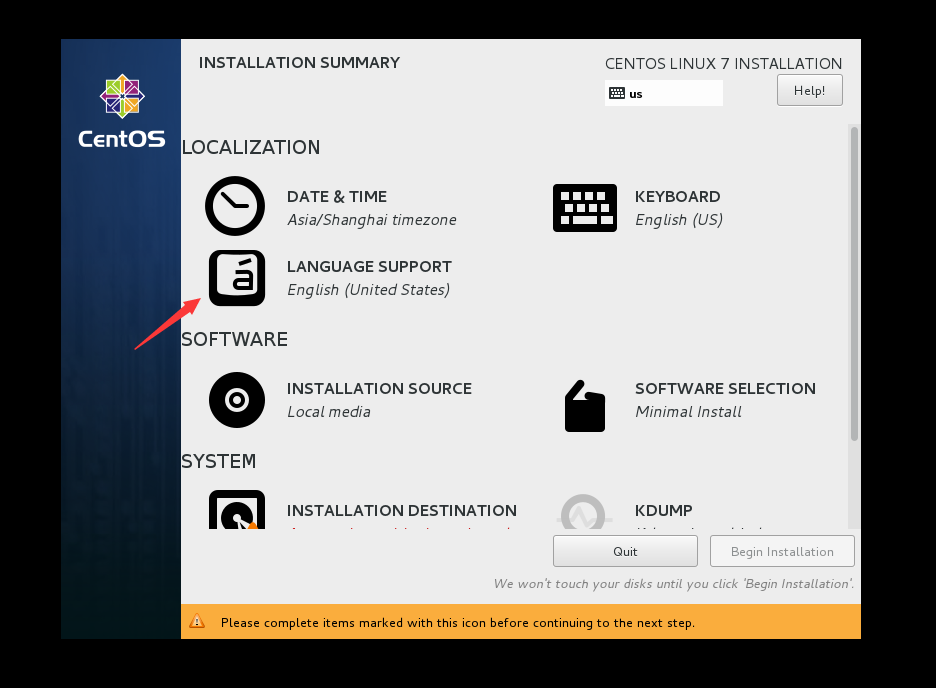
Task: Click the Keyboard layout icon
Action: click(x=584, y=208)
